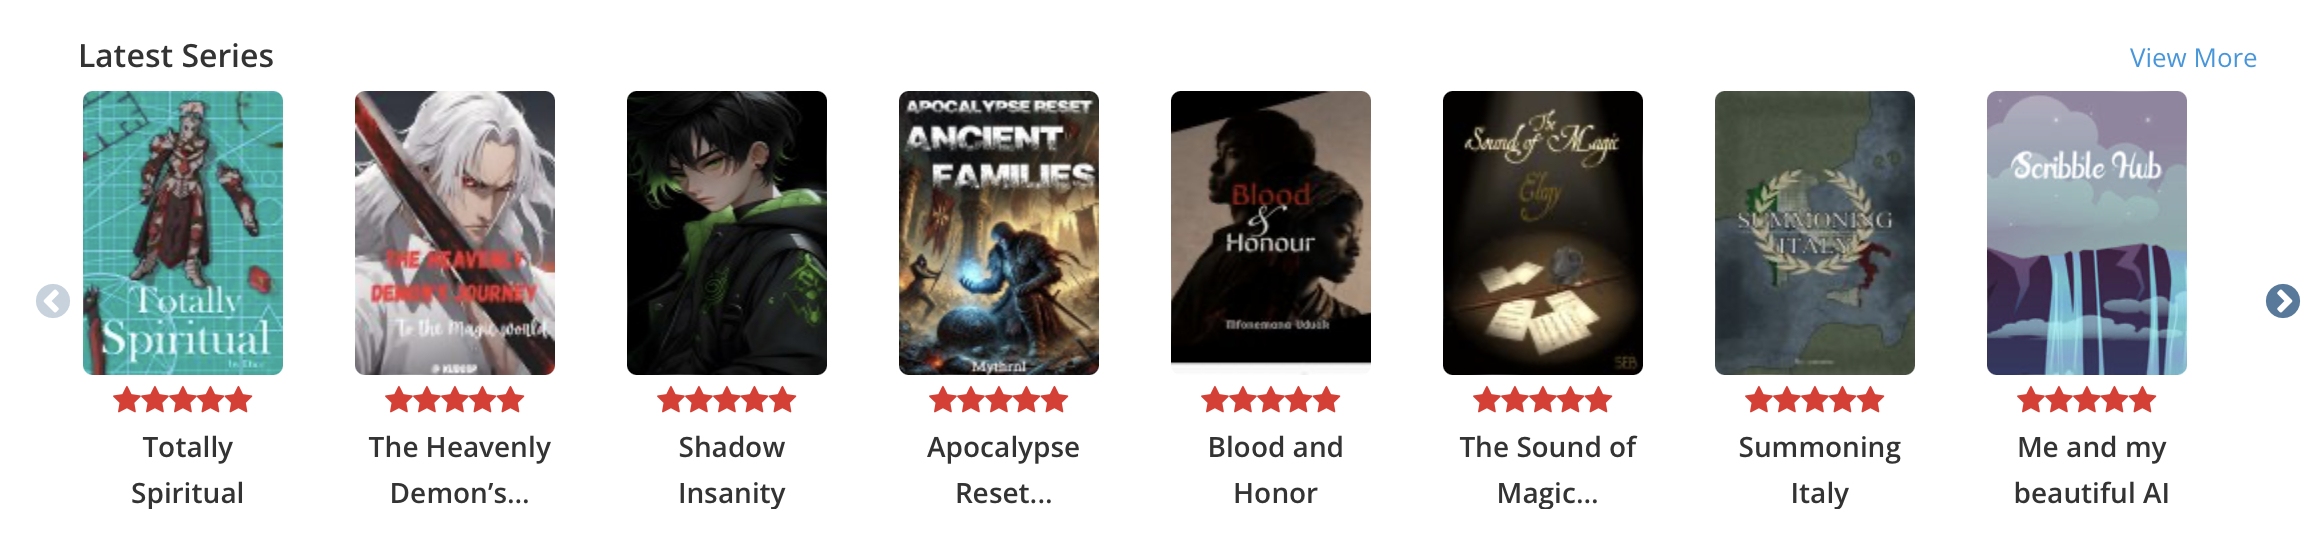
Task: Click The Sound of Magic title
Action: click(1547, 470)
